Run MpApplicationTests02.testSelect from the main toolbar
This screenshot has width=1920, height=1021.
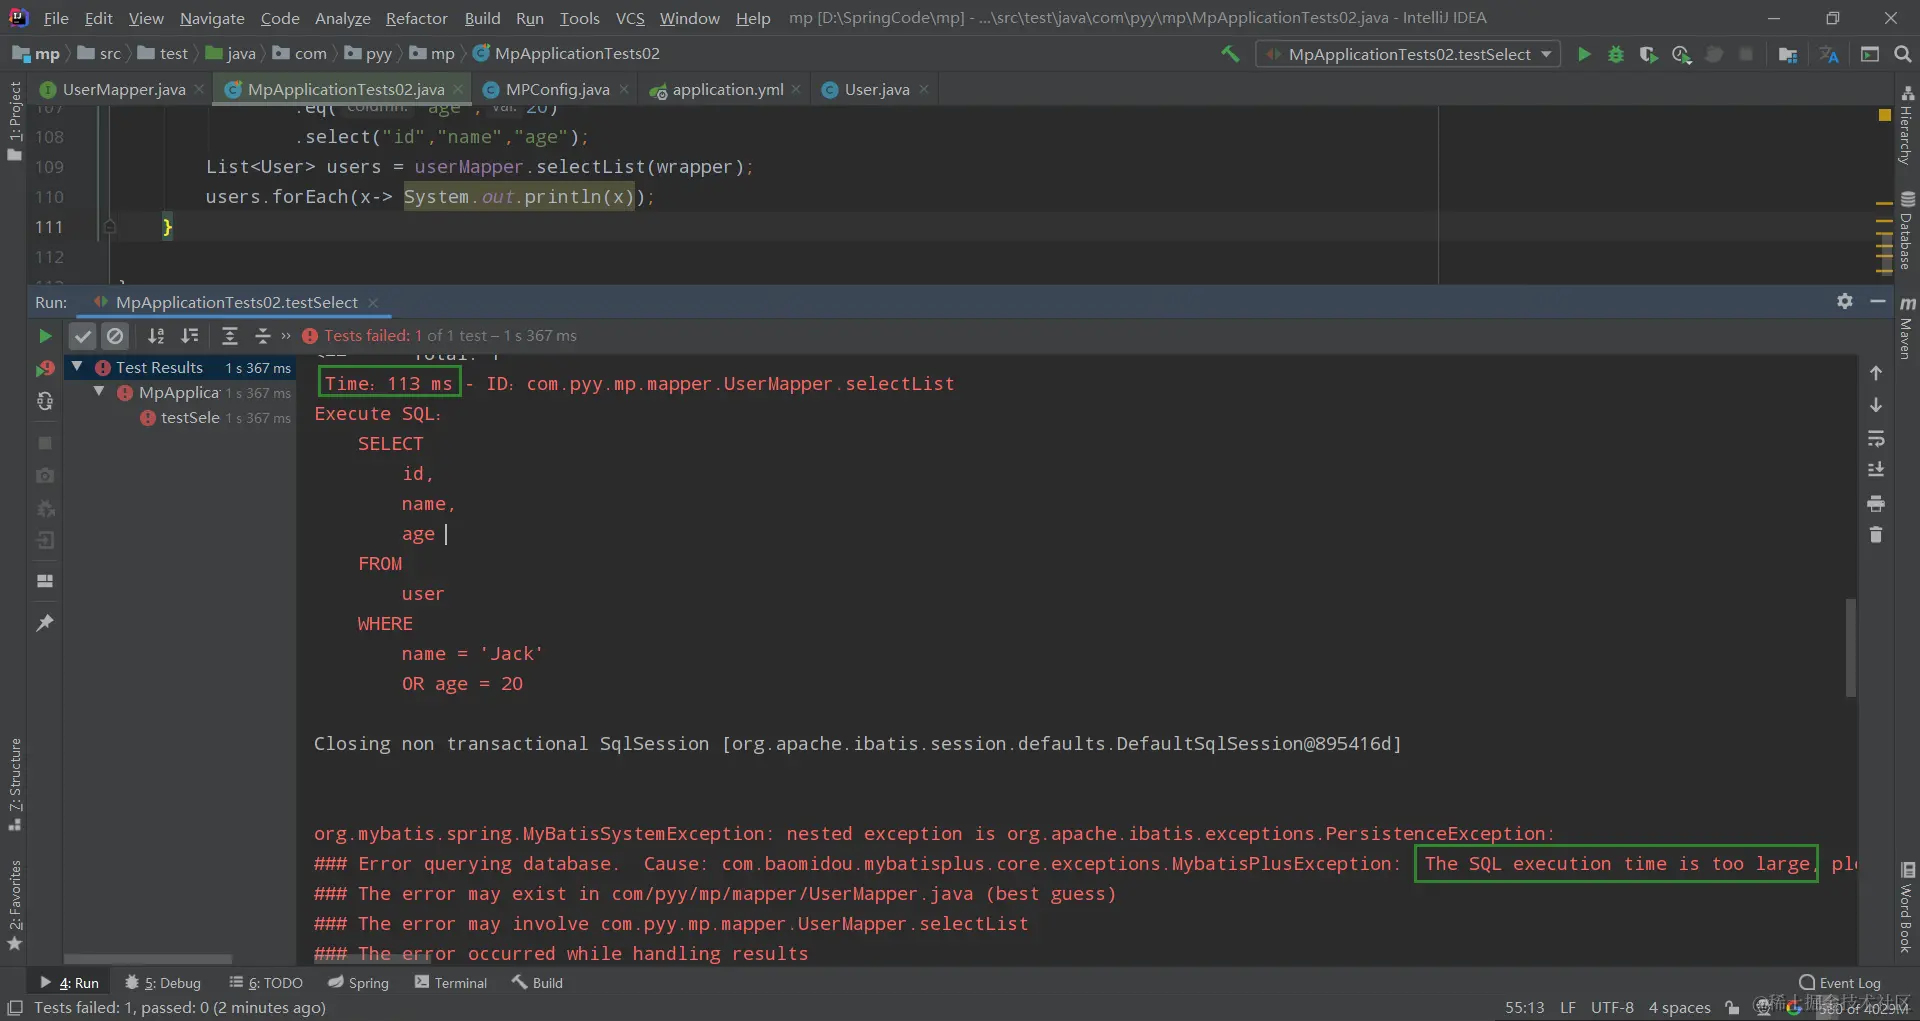pos(1584,54)
